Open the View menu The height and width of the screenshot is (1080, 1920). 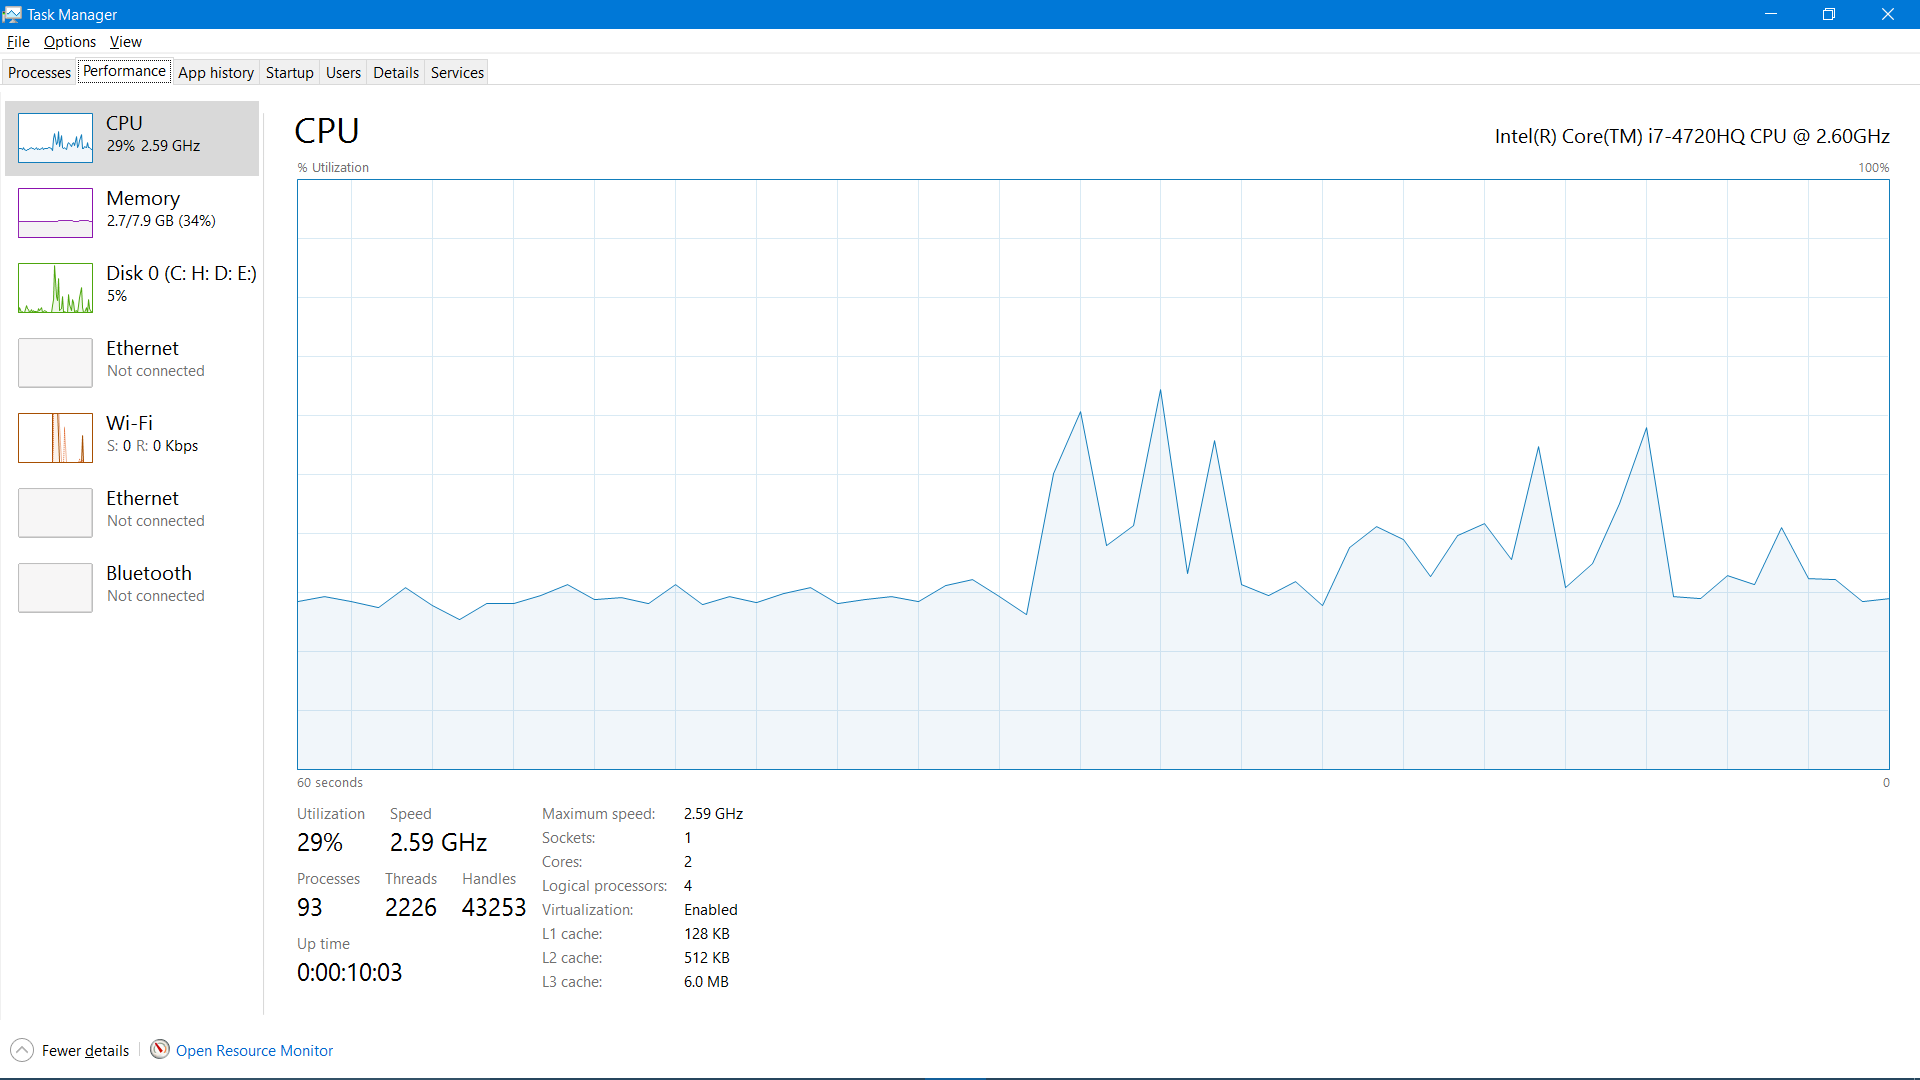click(x=126, y=41)
